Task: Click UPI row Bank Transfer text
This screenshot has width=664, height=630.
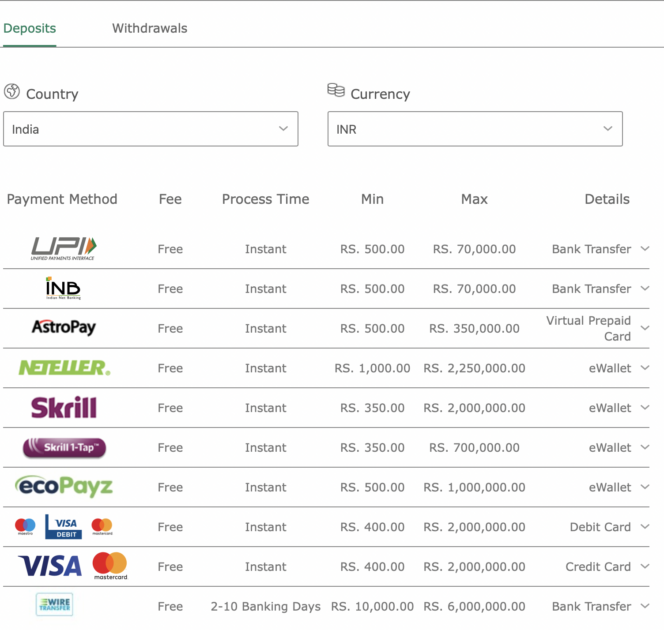Action: pyautogui.click(x=591, y=249)
